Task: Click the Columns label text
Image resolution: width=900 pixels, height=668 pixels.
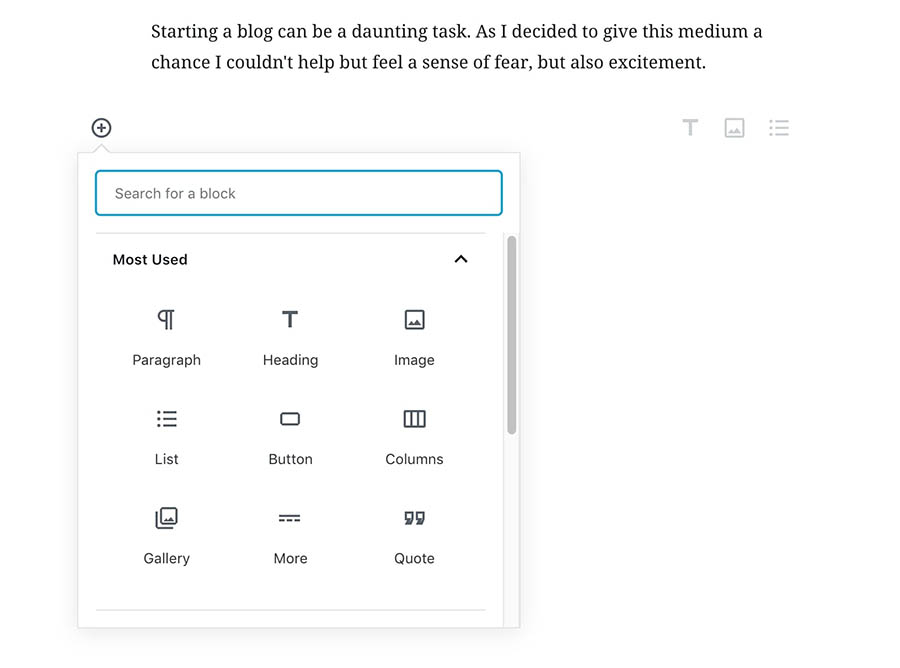Action: click(x=414, y=459)
